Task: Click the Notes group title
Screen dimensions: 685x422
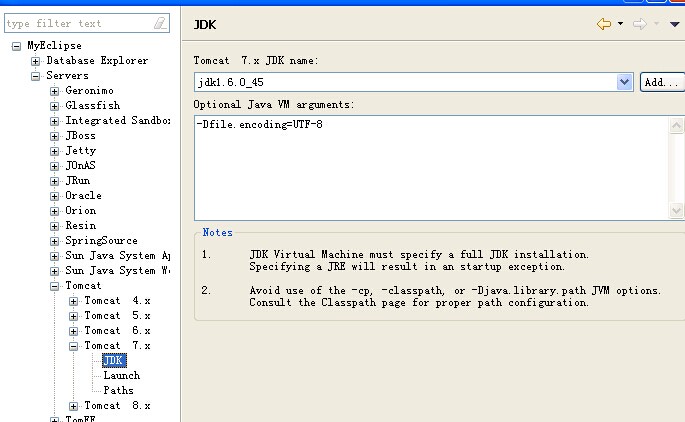Action: click(217, 232)
